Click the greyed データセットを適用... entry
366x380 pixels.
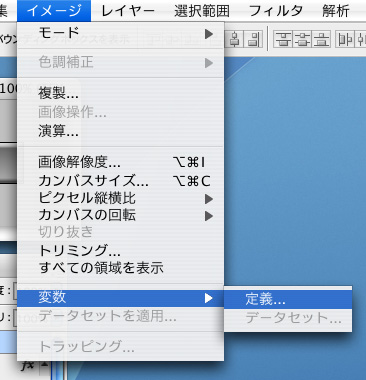[x=121, y=315]
